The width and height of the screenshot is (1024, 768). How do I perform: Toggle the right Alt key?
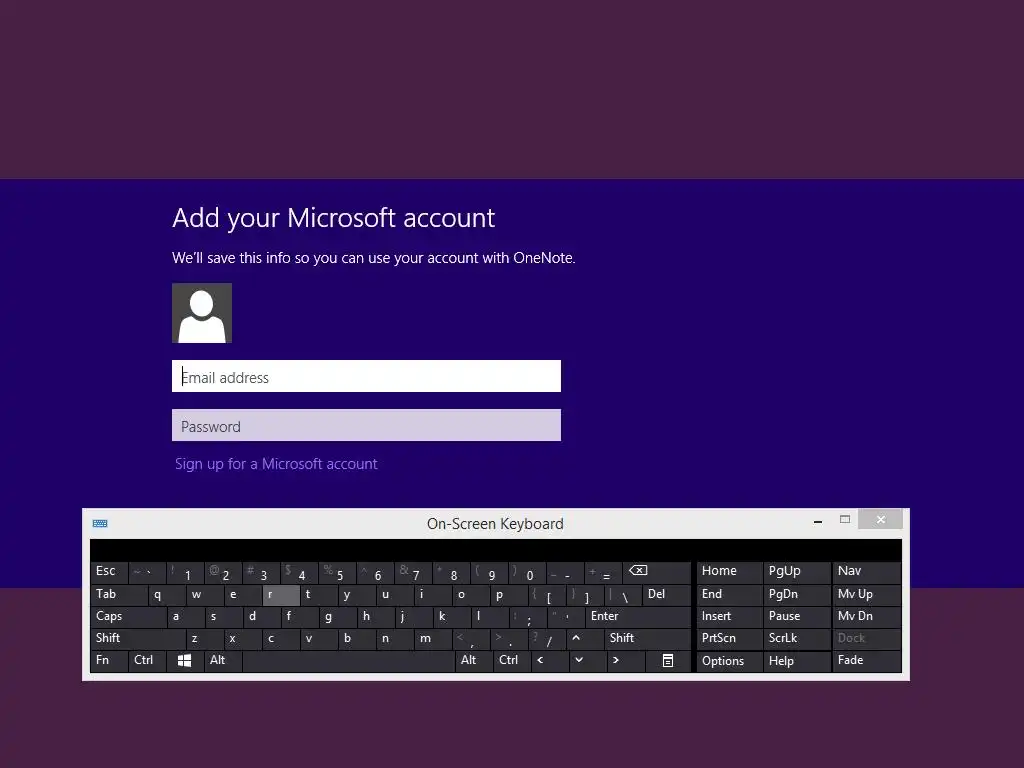click(473, 661)
